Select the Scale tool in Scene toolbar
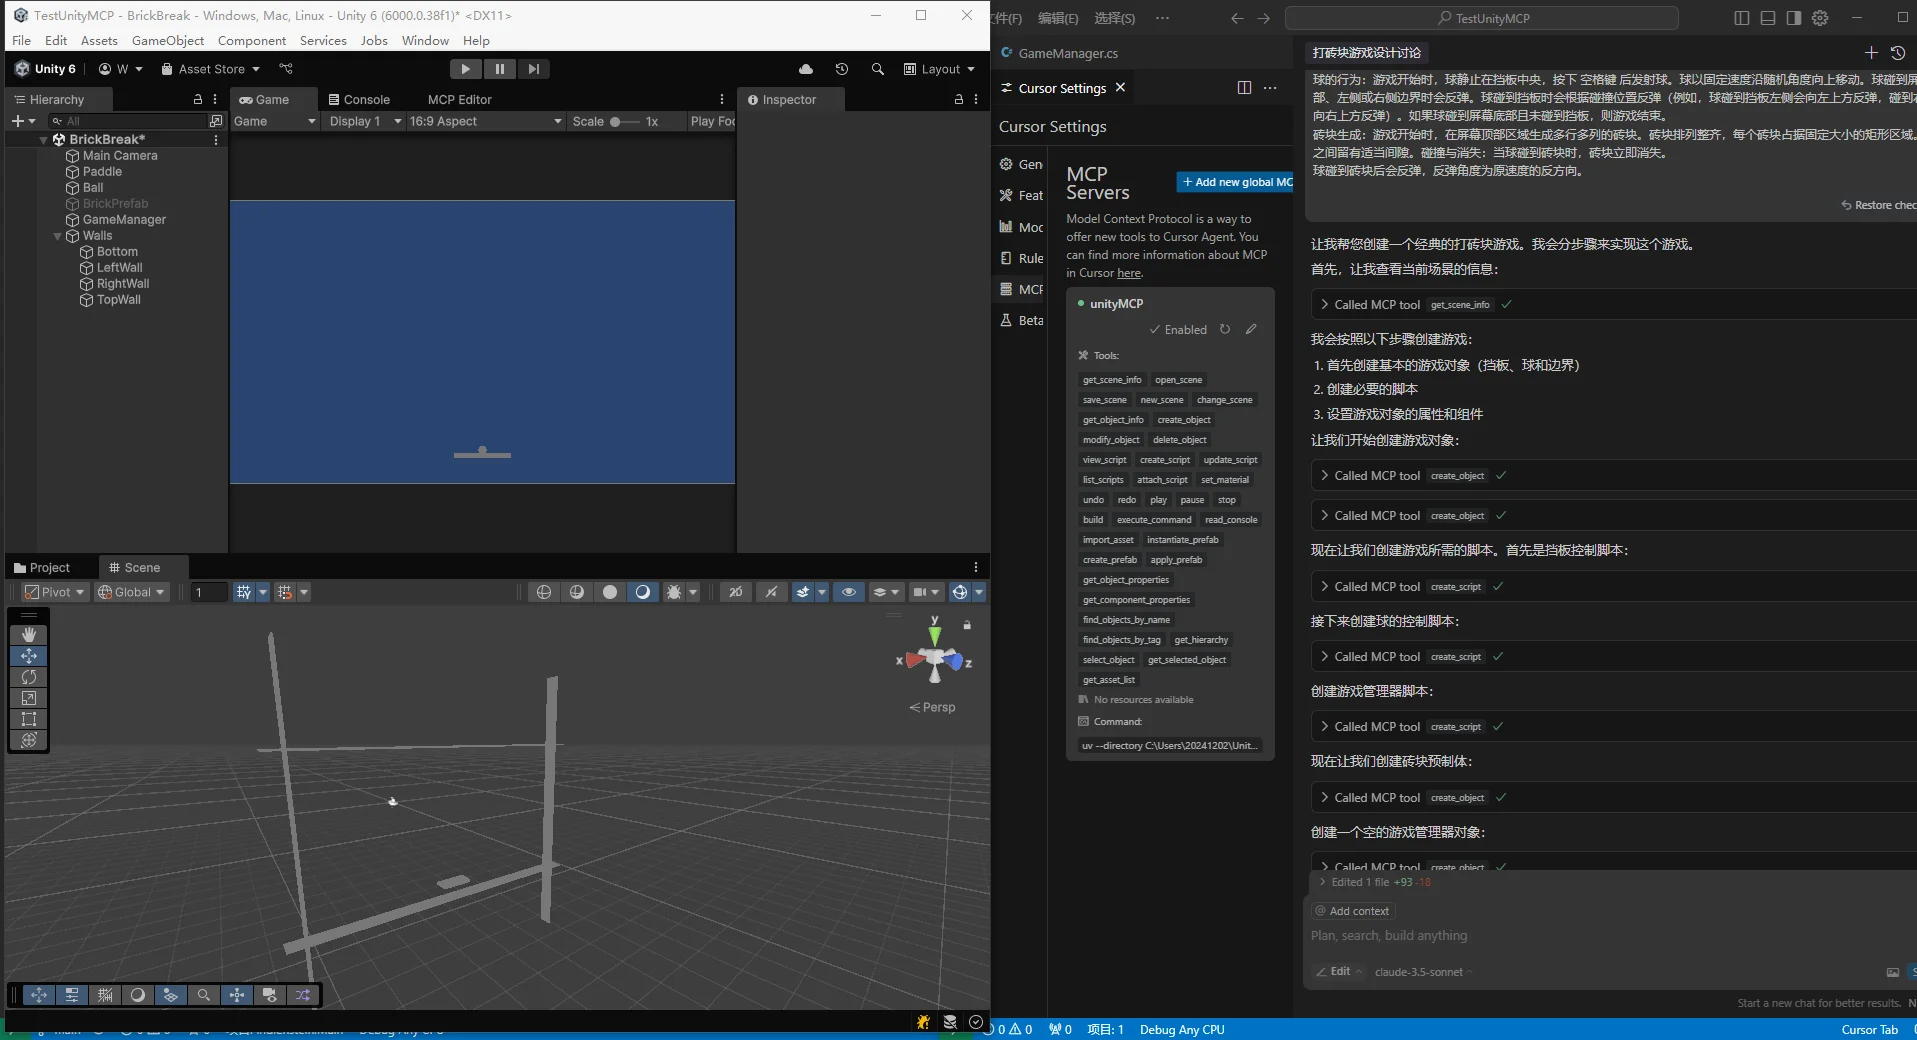The image size is (1917, 1040). coord(29,698)
